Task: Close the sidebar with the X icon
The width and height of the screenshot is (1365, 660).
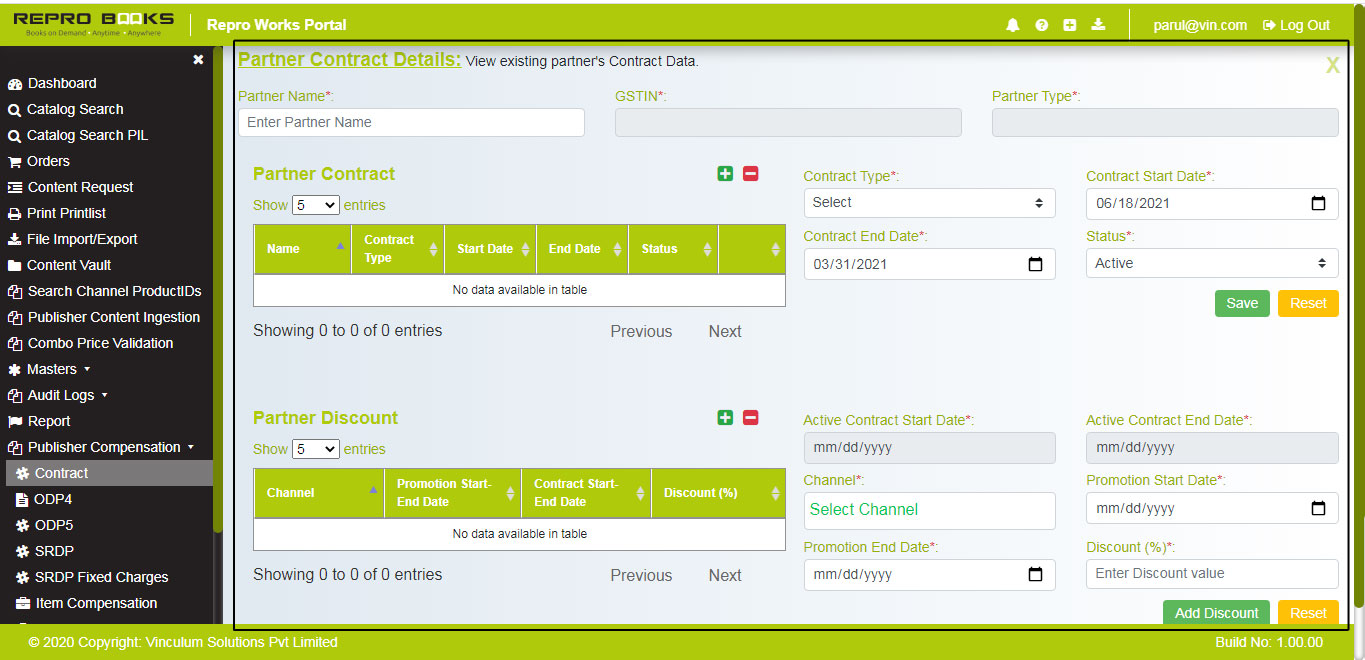Action: 198,60
